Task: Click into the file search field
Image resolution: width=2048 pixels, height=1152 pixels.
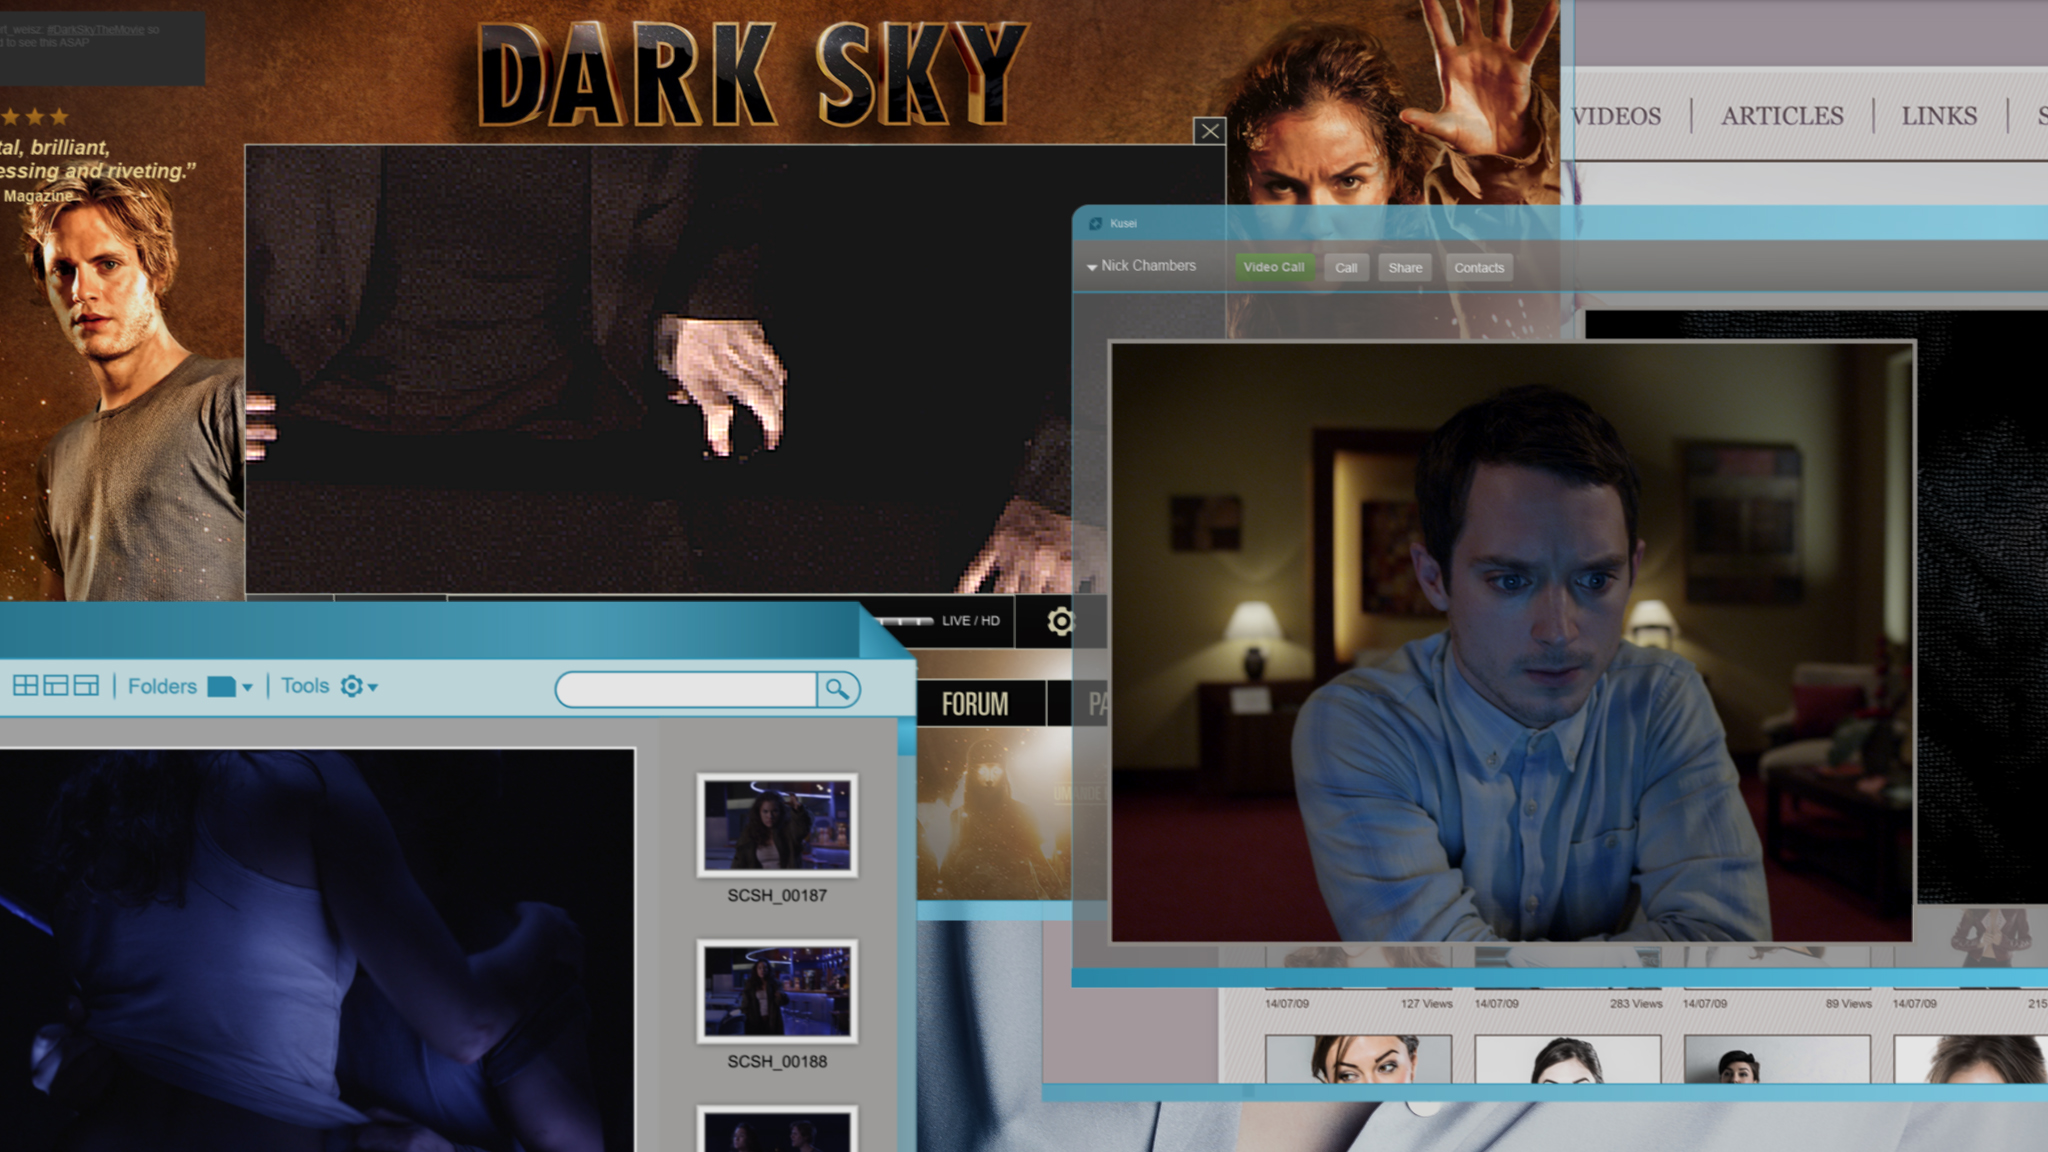Action: (x=686, y=689)
